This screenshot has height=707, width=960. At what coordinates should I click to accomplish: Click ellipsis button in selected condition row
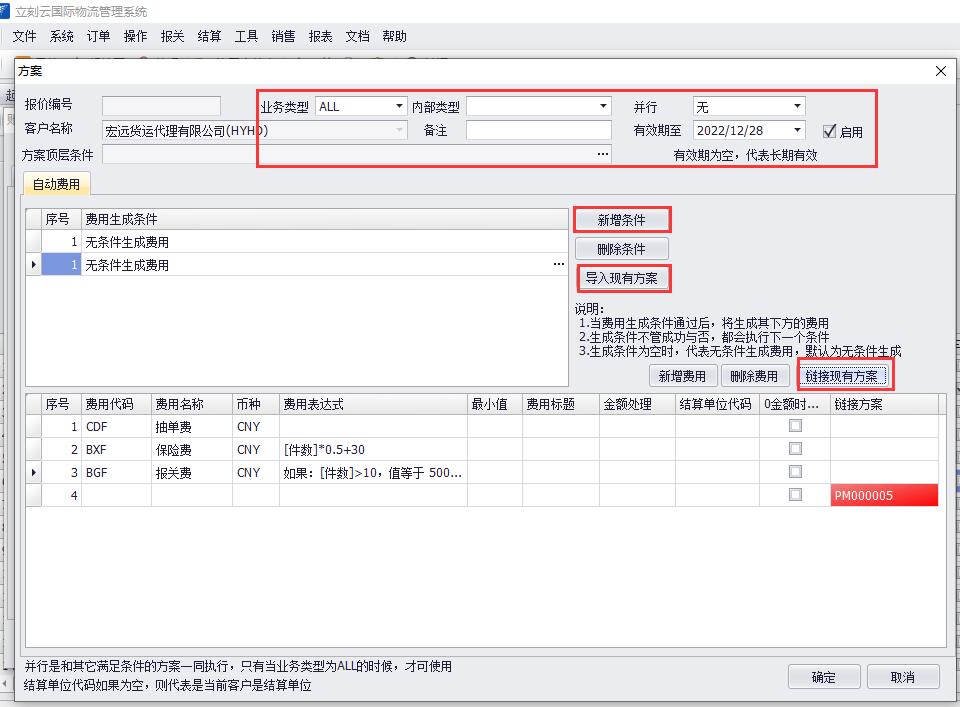click(x=558, y=265)
